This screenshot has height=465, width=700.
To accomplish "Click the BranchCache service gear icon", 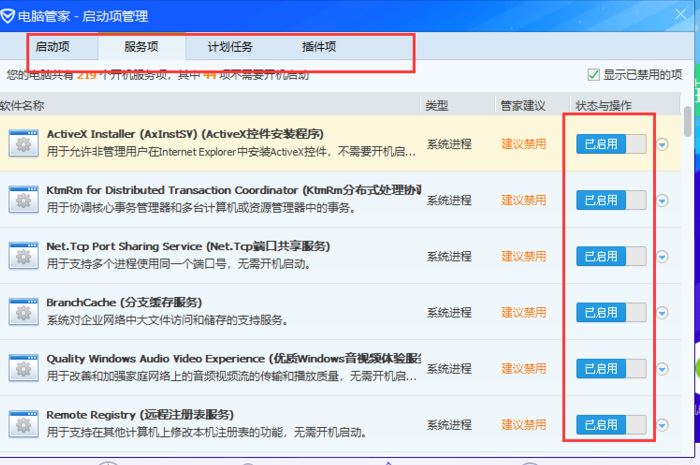I will 22,311.
